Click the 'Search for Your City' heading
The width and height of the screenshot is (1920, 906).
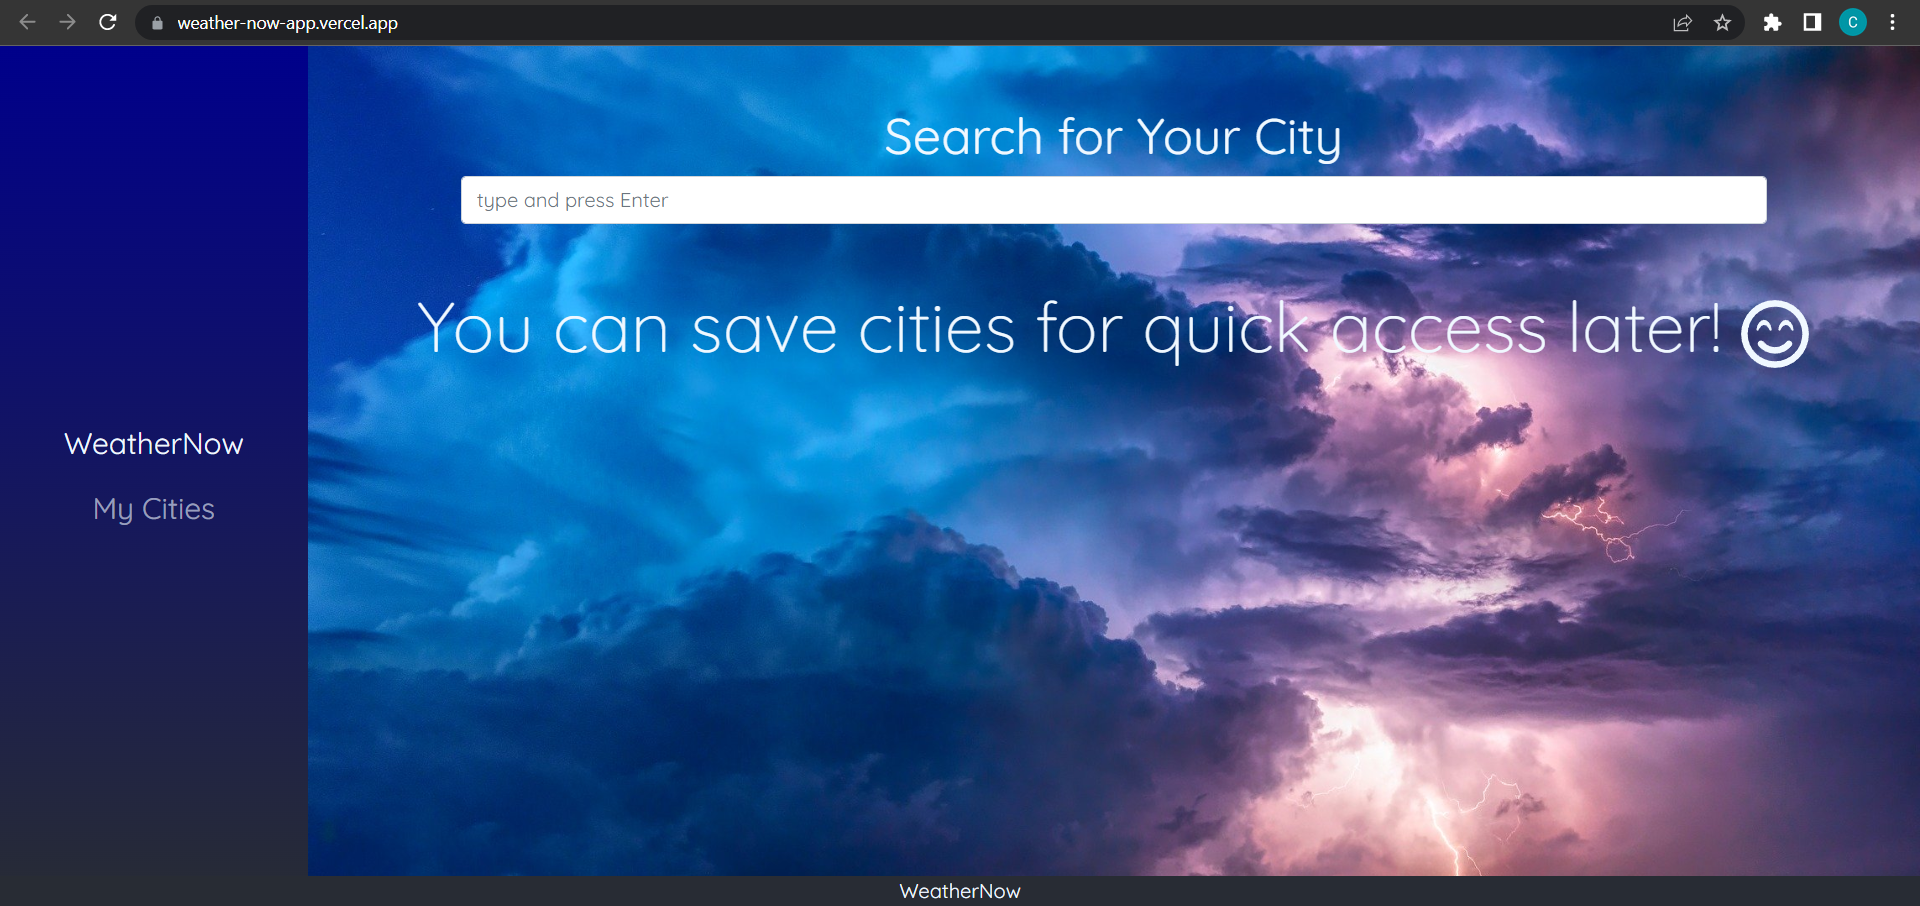[x=1113, y=137]
